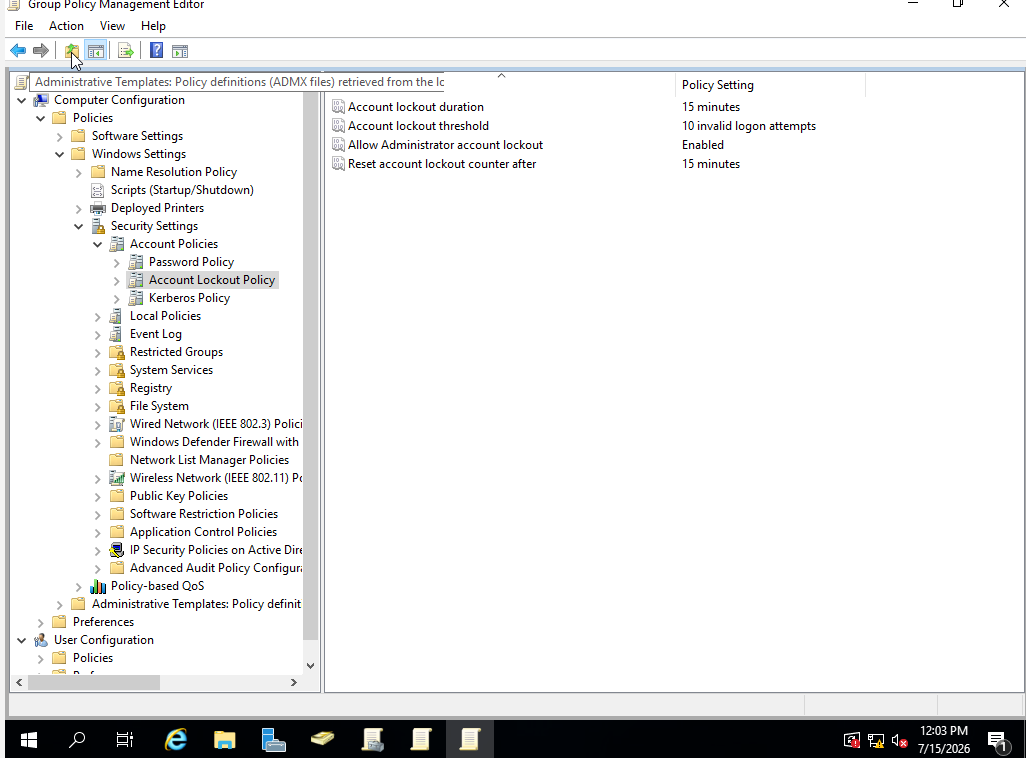Screen dimensions: 1026x758
Task: Toggle Show/Hide Console Tree toolbar icon
Action: point(96,50)
